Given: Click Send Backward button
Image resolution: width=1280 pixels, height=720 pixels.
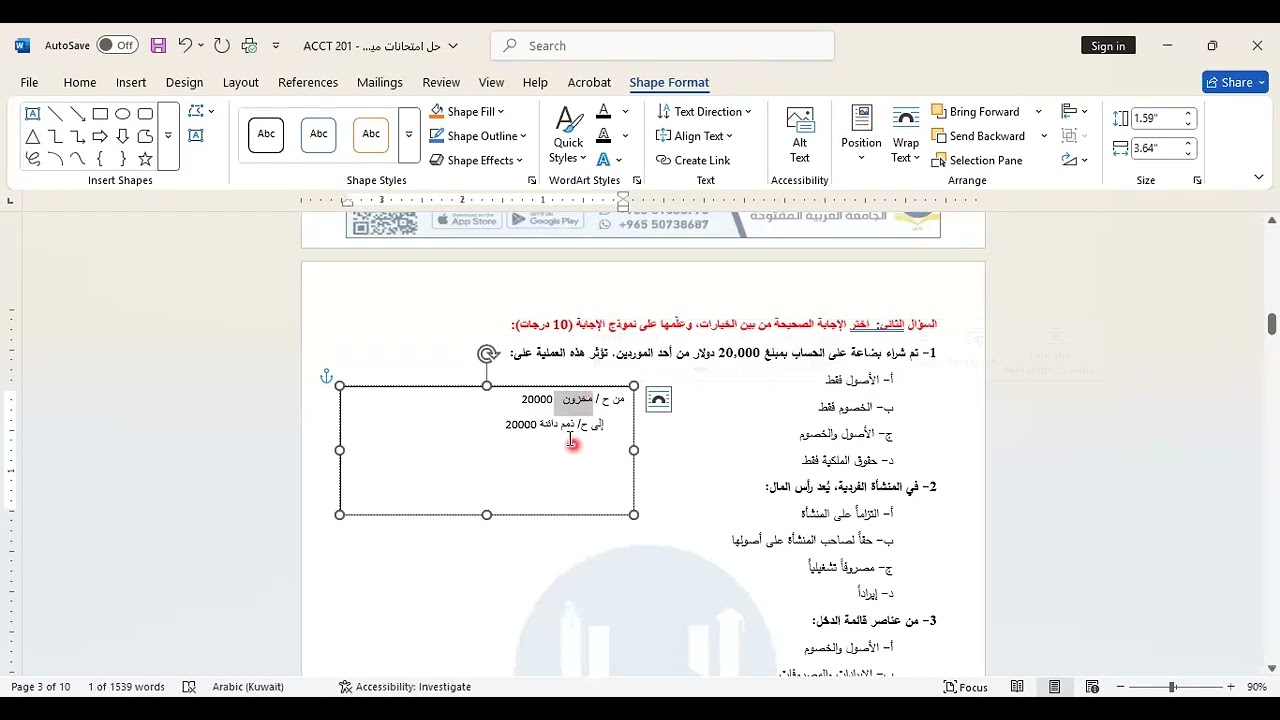Looking at the screenshot, I should tap(978, 136).
